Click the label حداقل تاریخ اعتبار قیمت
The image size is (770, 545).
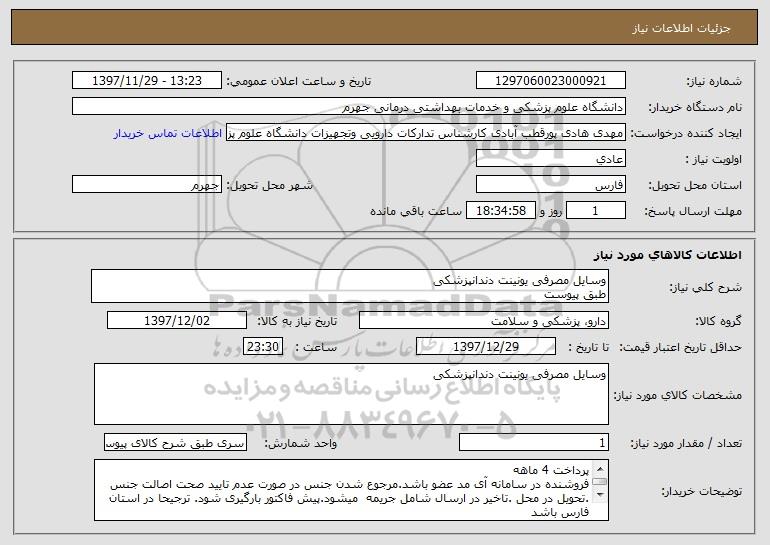(680, 348)
